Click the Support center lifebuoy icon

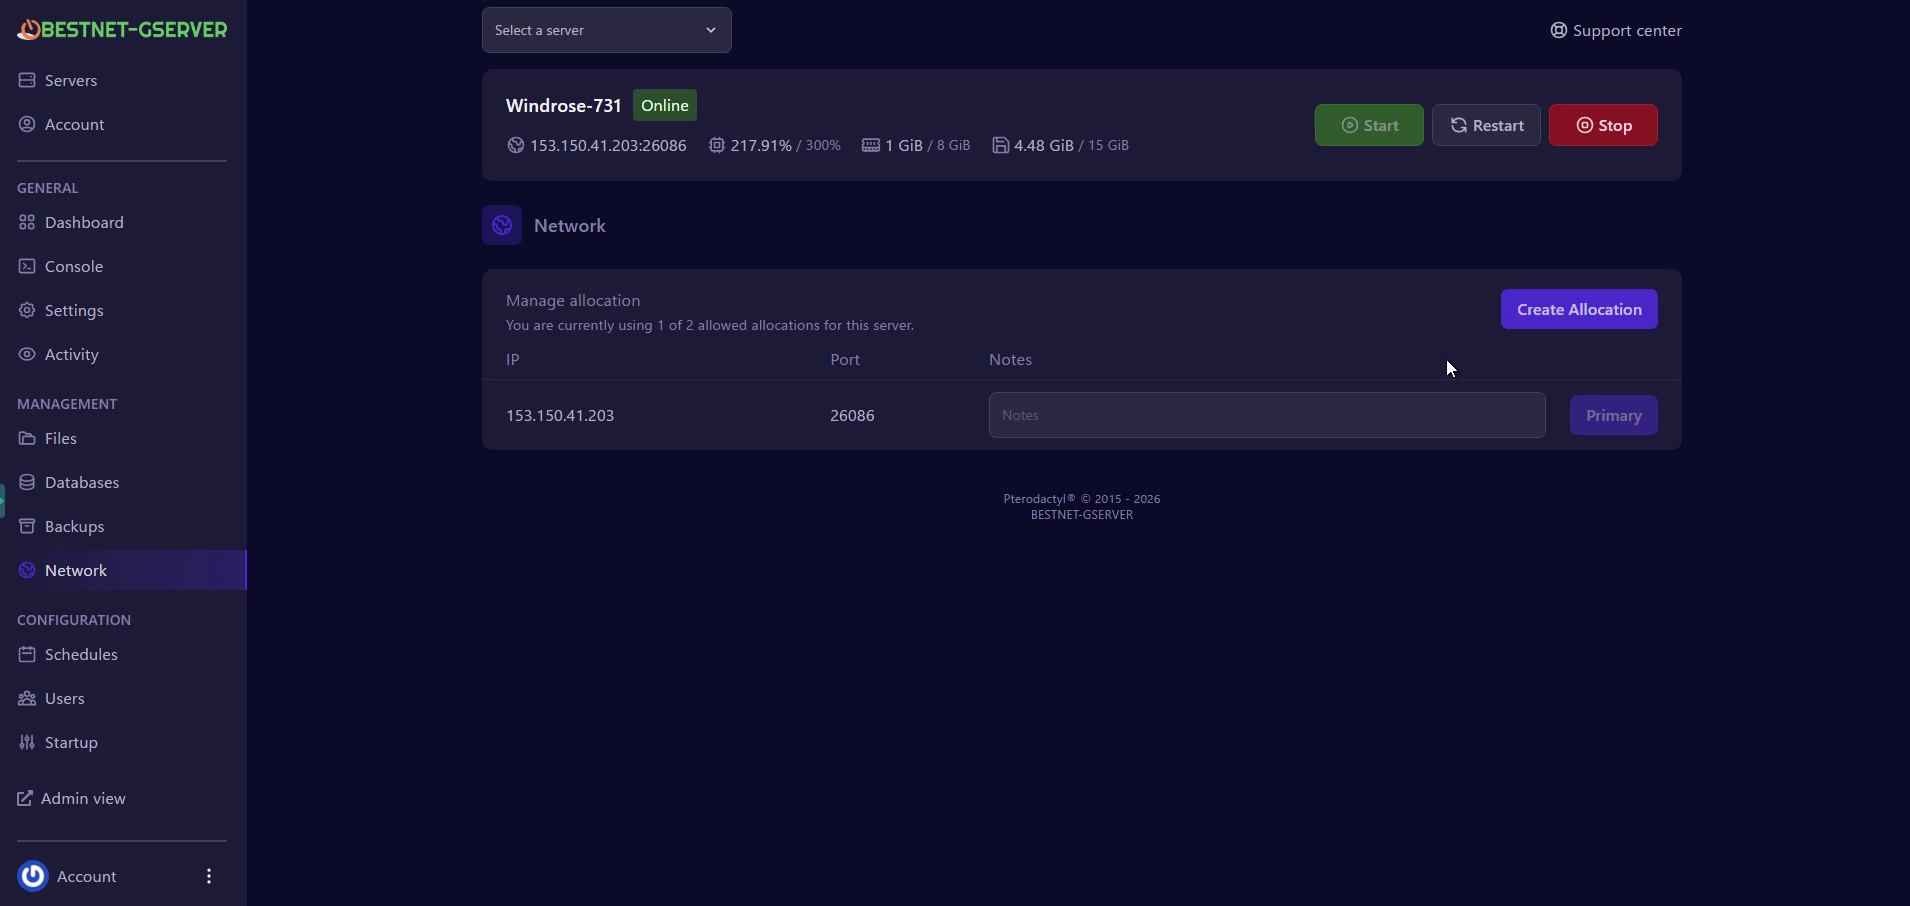tap(1558, 30)
